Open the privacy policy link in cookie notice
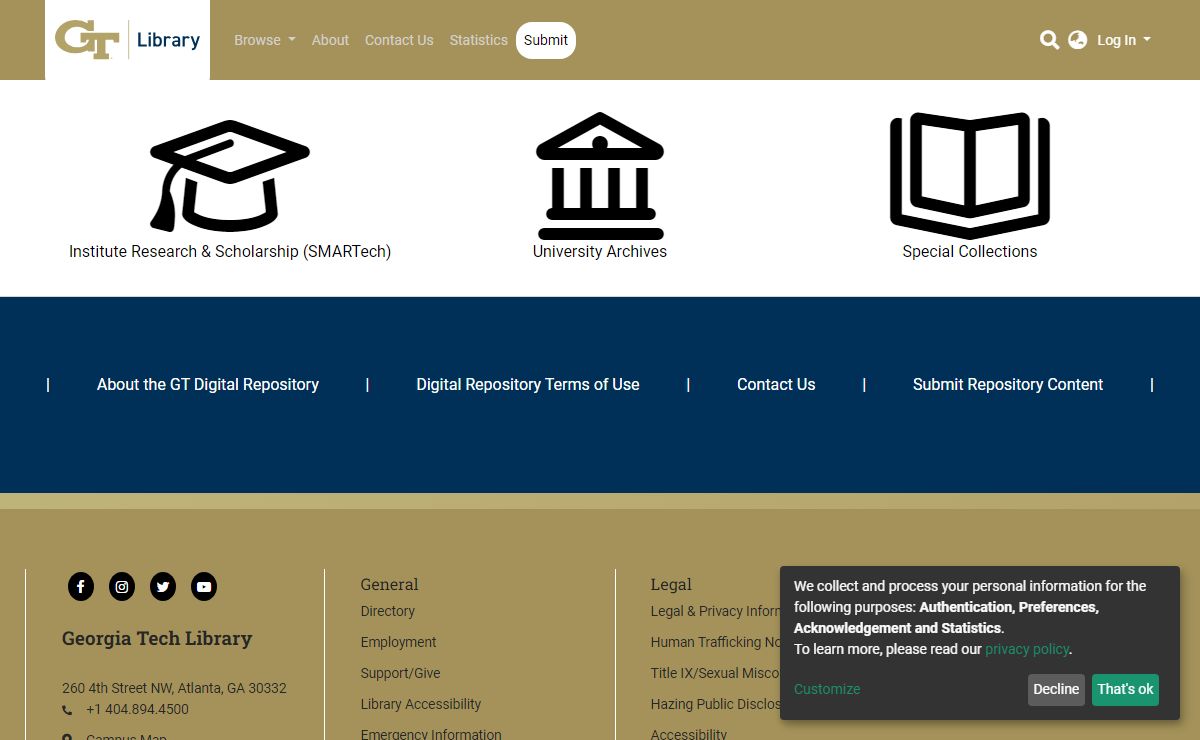This screenshot has height=740, width=1200. [x=1027, y=649]
